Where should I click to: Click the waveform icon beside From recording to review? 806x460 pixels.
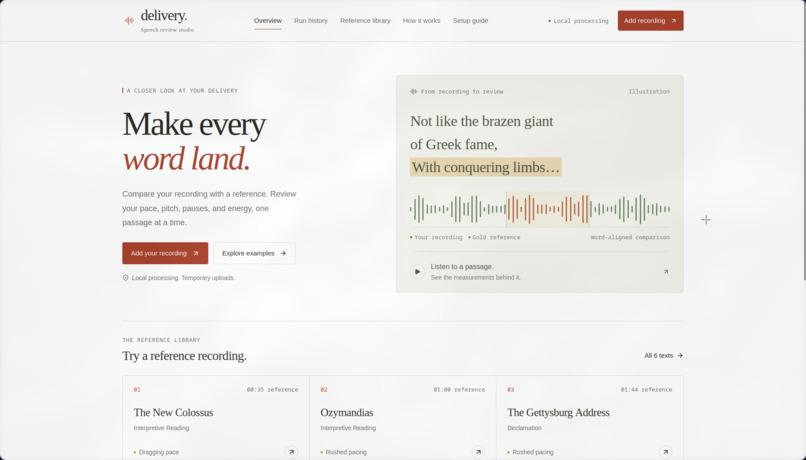coord(414,91)
